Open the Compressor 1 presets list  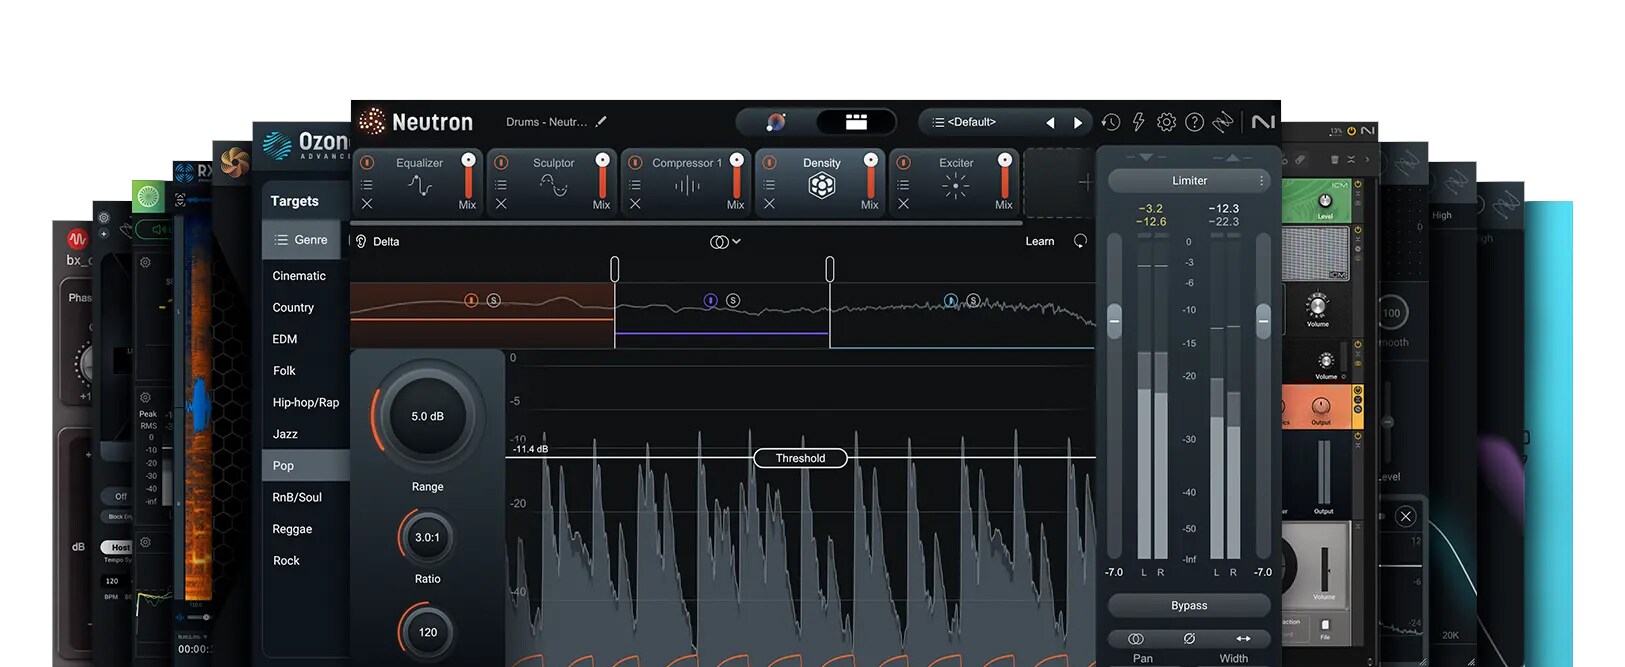[x=635, y=184]
